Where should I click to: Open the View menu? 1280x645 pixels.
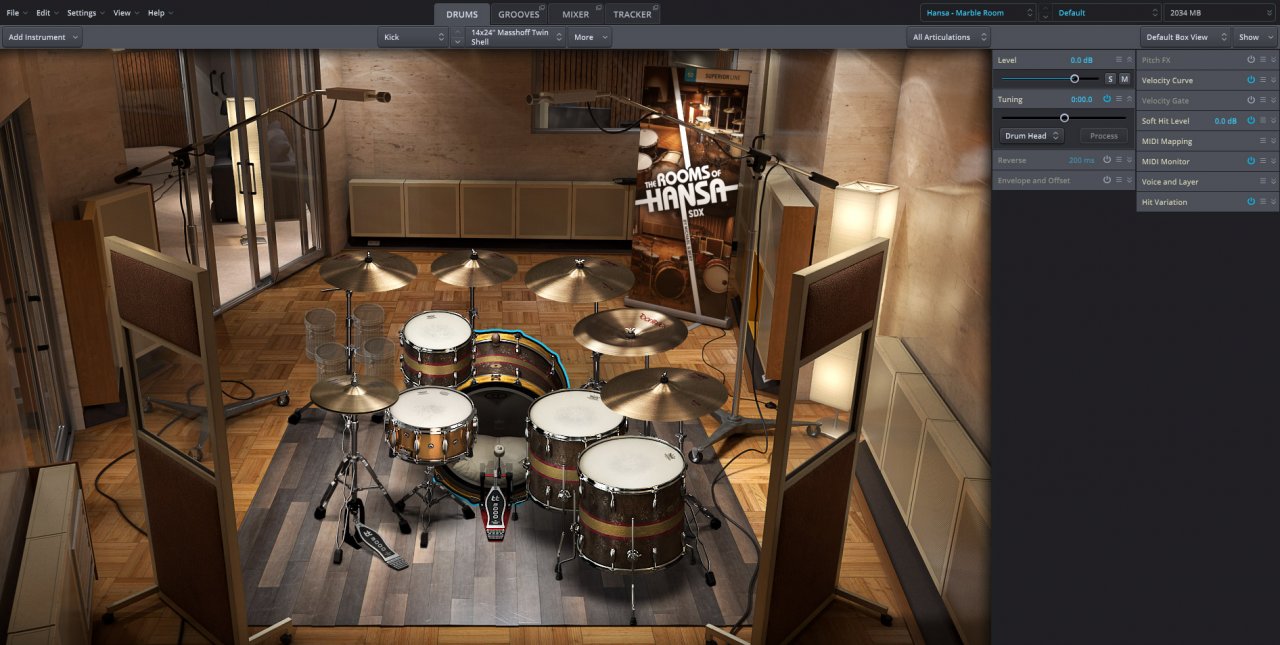click(x=125, y=13)
